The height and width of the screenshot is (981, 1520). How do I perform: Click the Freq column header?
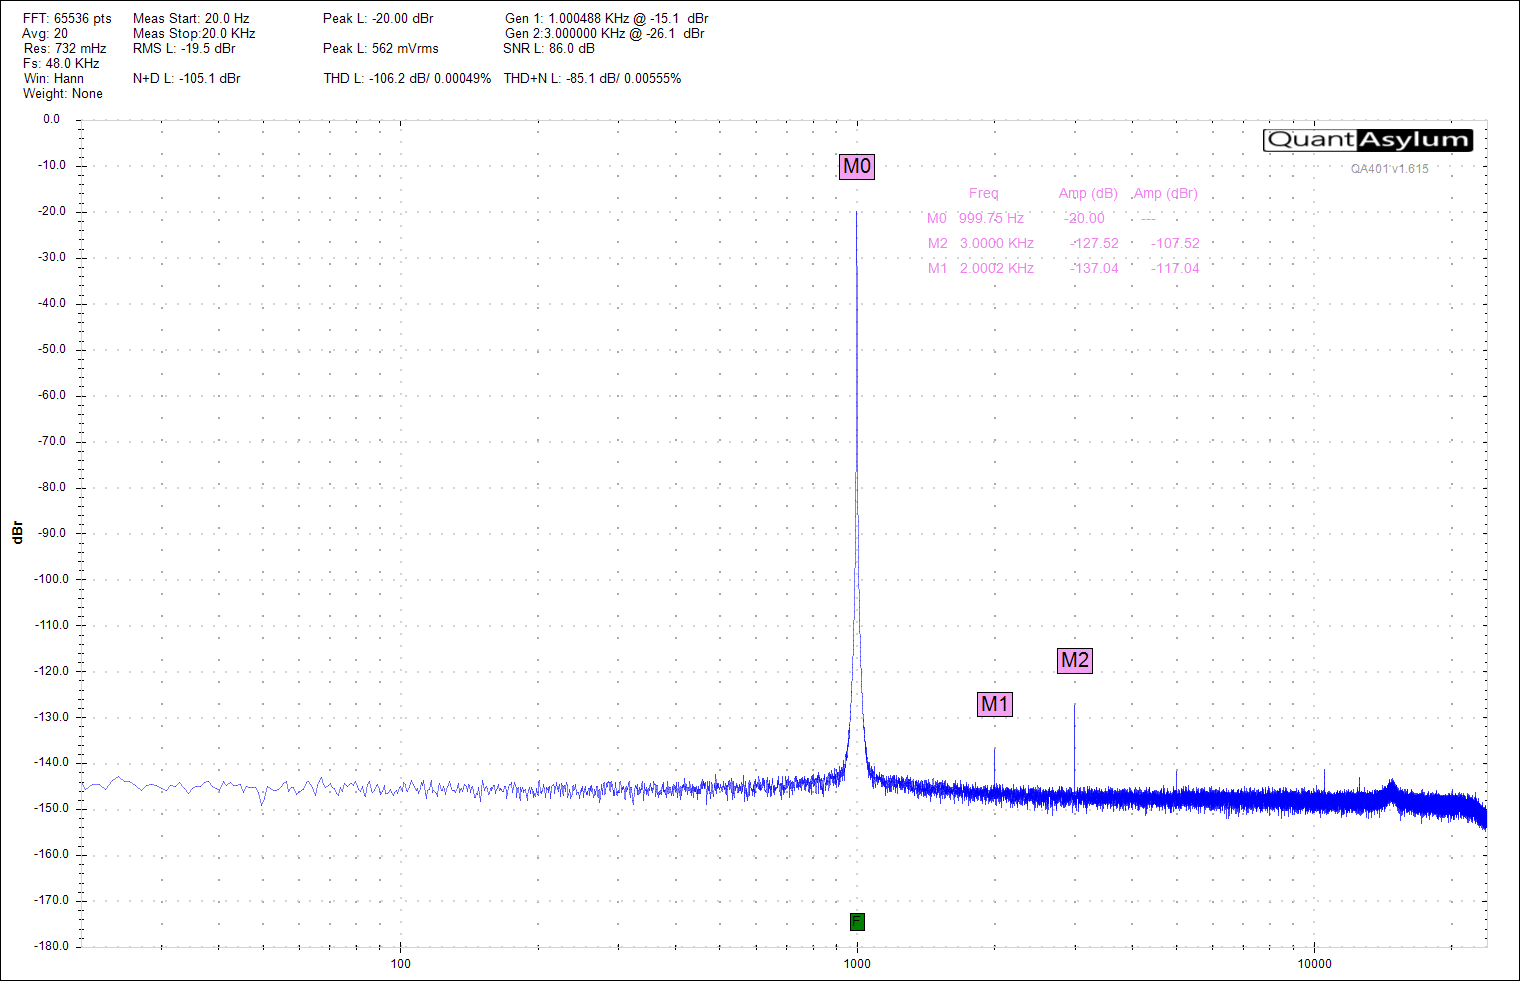(984, 194)
